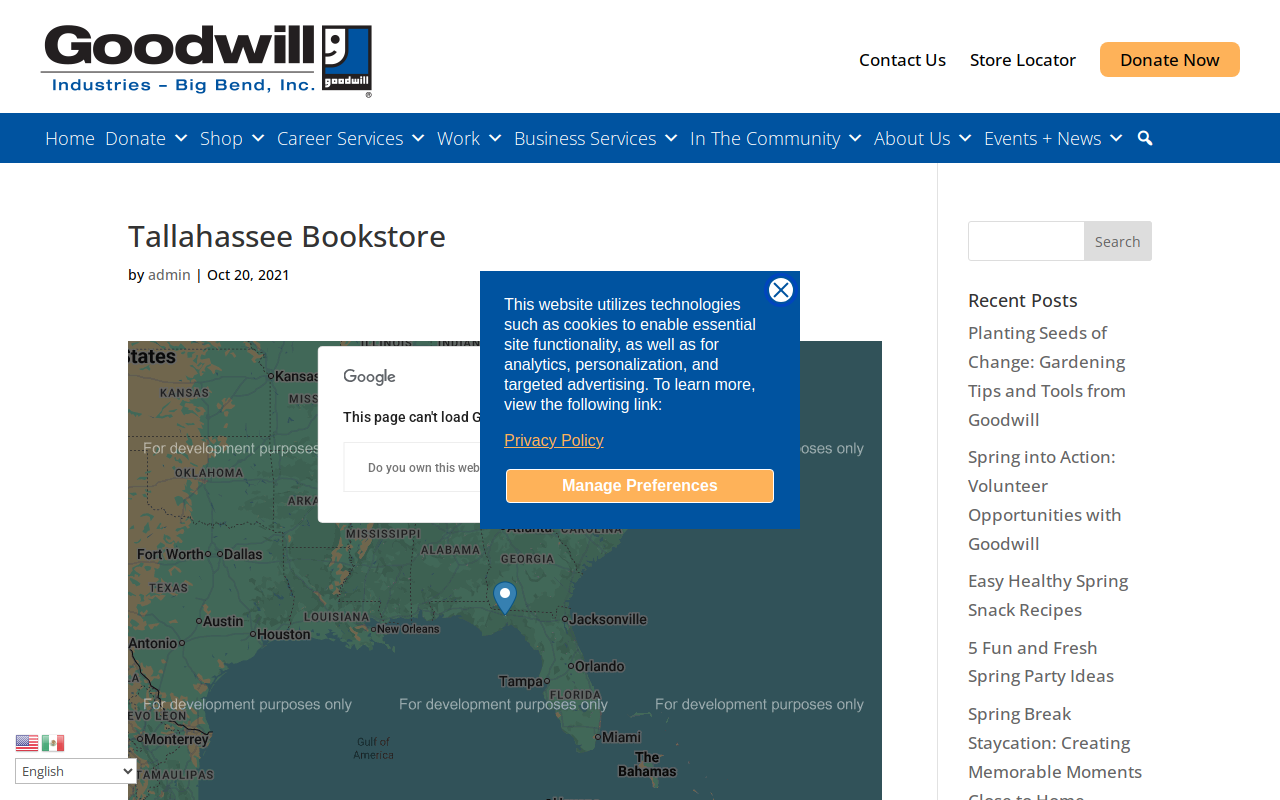Go to Home in the navigation bar
This screenshot has height=800, width=1280.
point(70,138)
